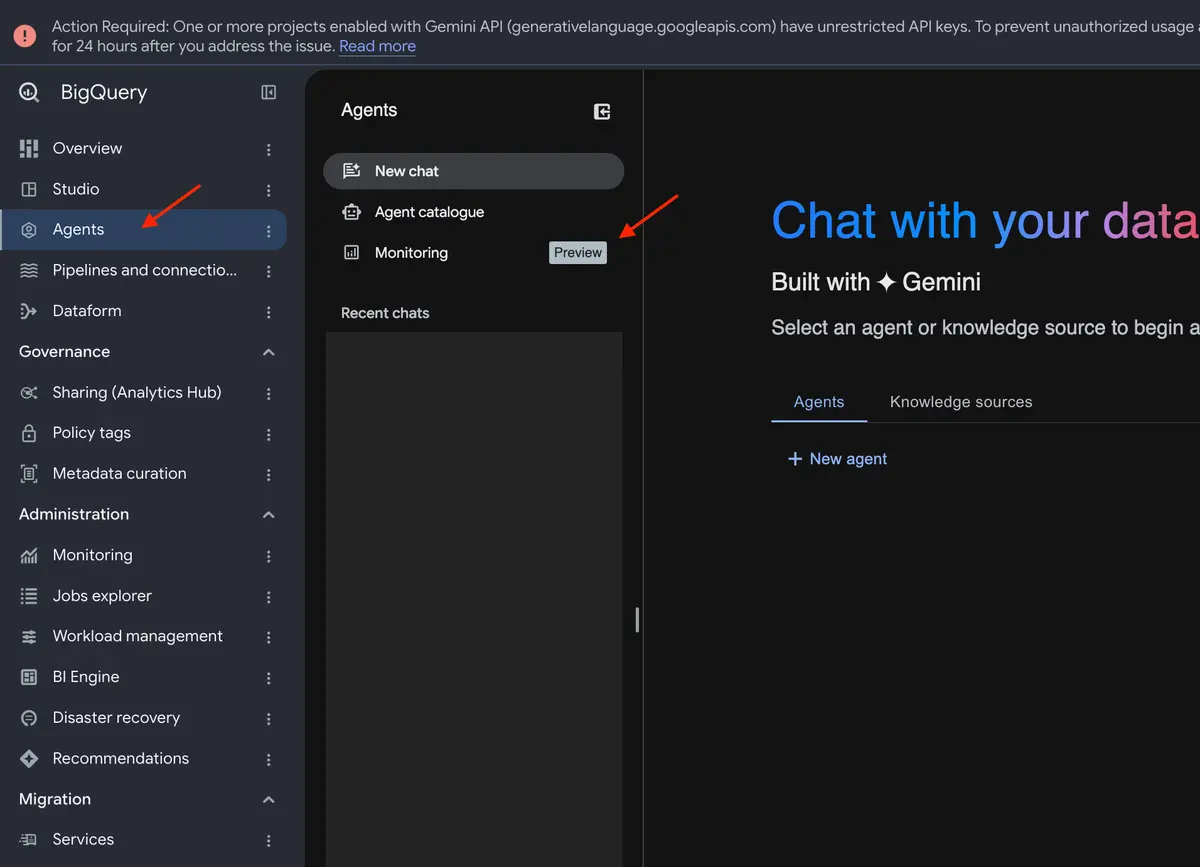Follow the Read more link in the alert
Screen dimensions: 1200x867
[x=377, y=47]
